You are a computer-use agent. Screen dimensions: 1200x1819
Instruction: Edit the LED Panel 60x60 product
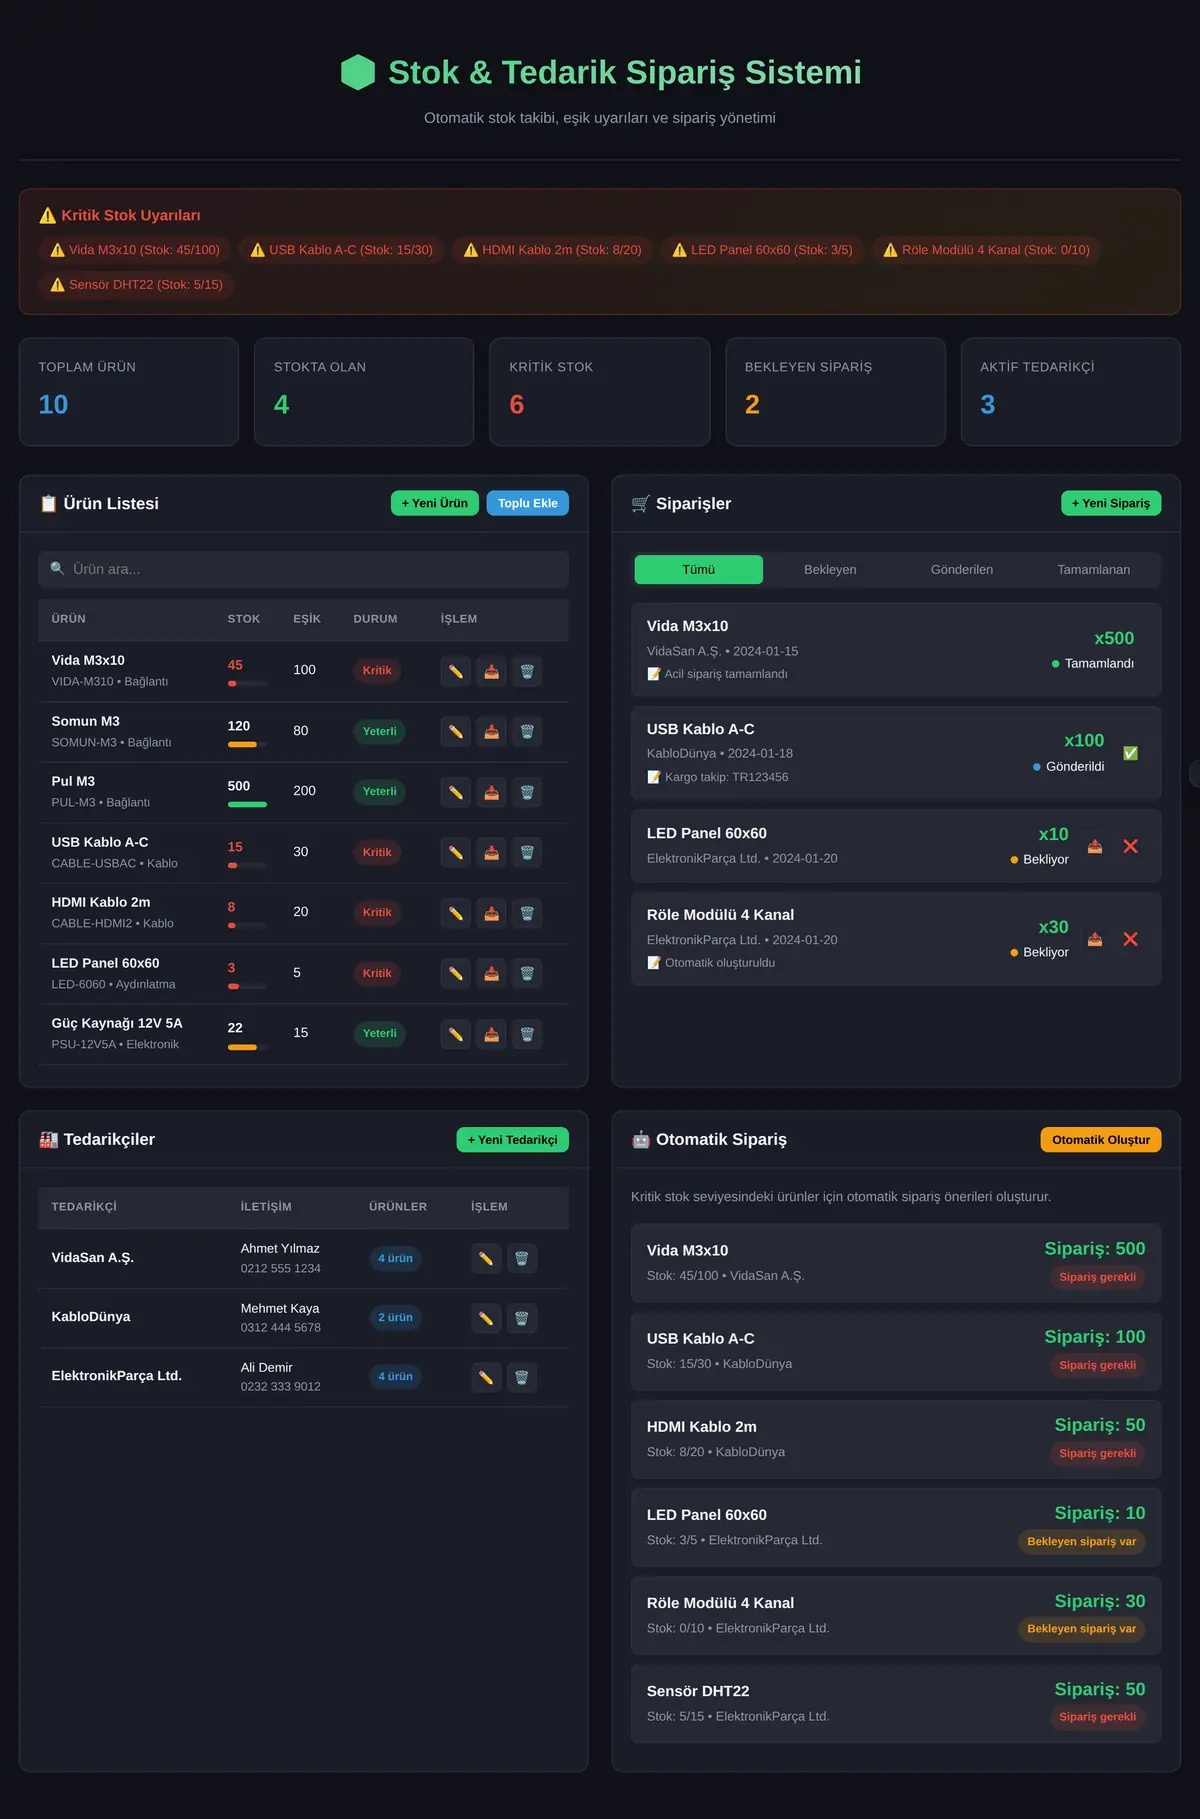(x=455, y=974)
